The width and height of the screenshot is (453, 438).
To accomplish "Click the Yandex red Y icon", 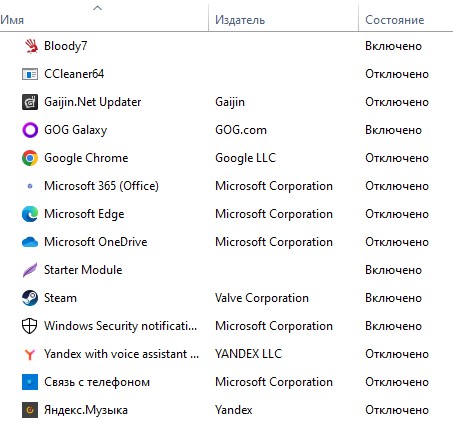I will tap(30, 354).
